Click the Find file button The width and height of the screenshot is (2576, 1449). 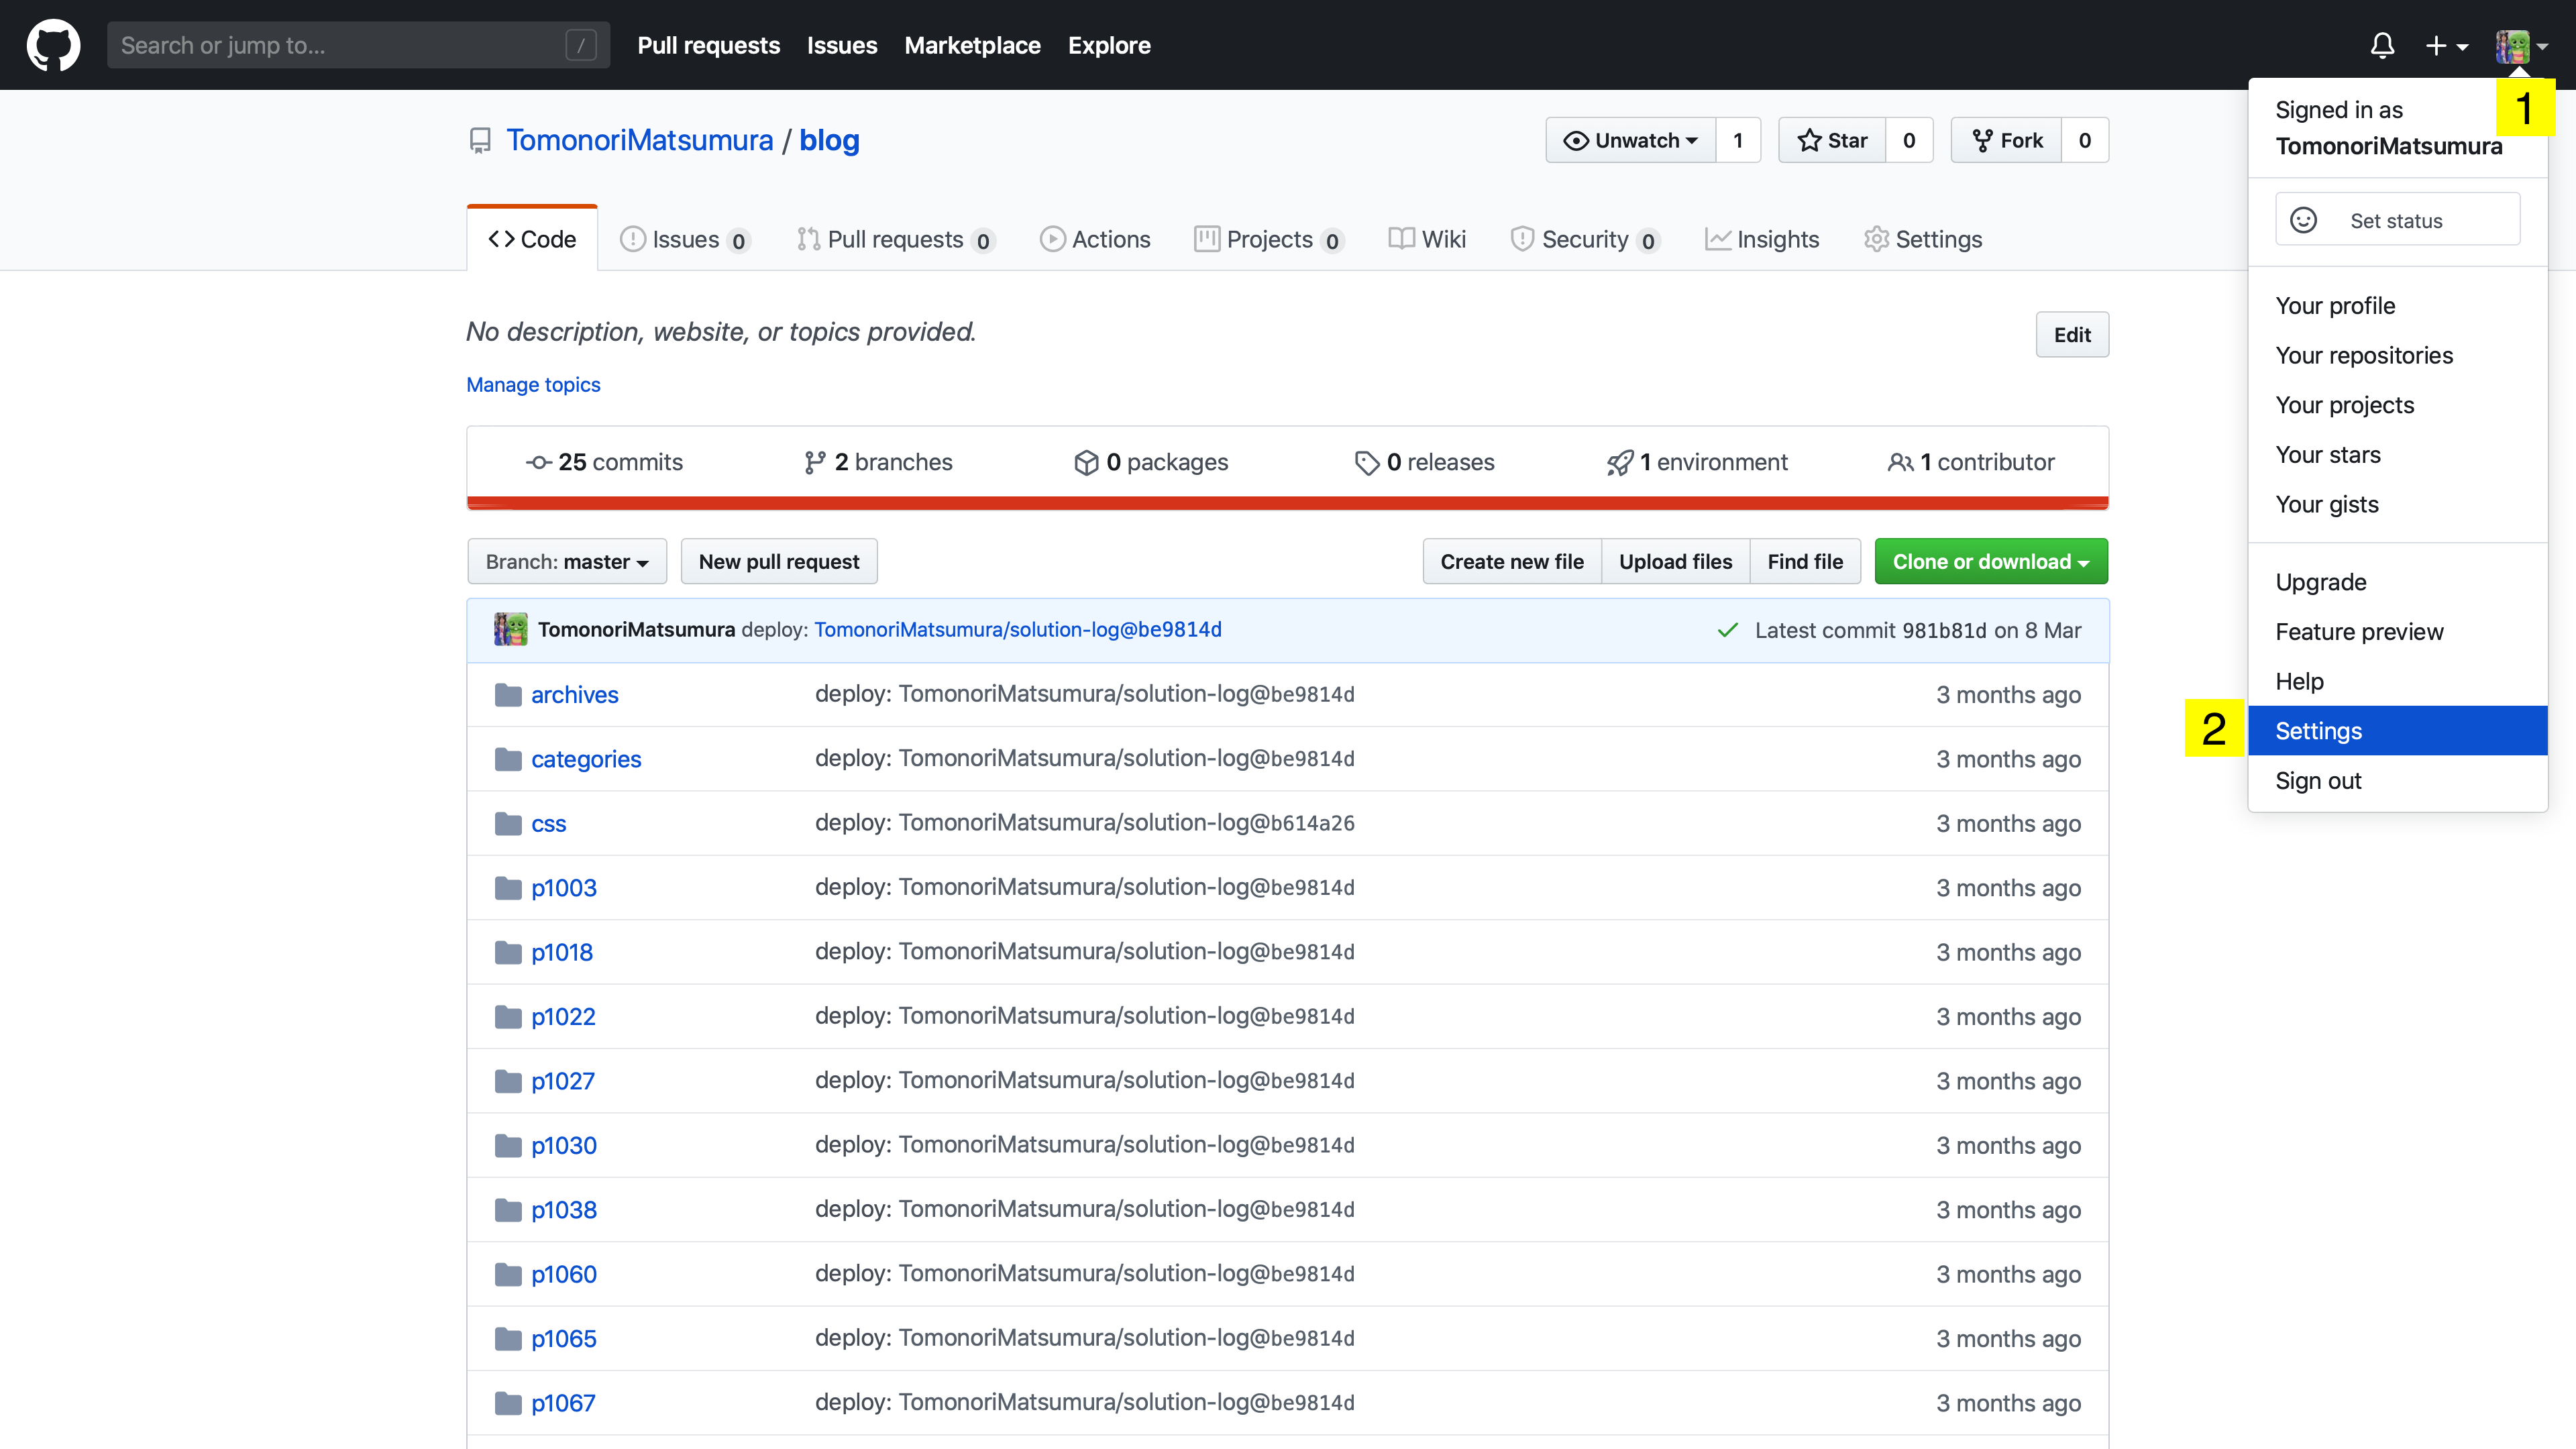pos(1805,561)
